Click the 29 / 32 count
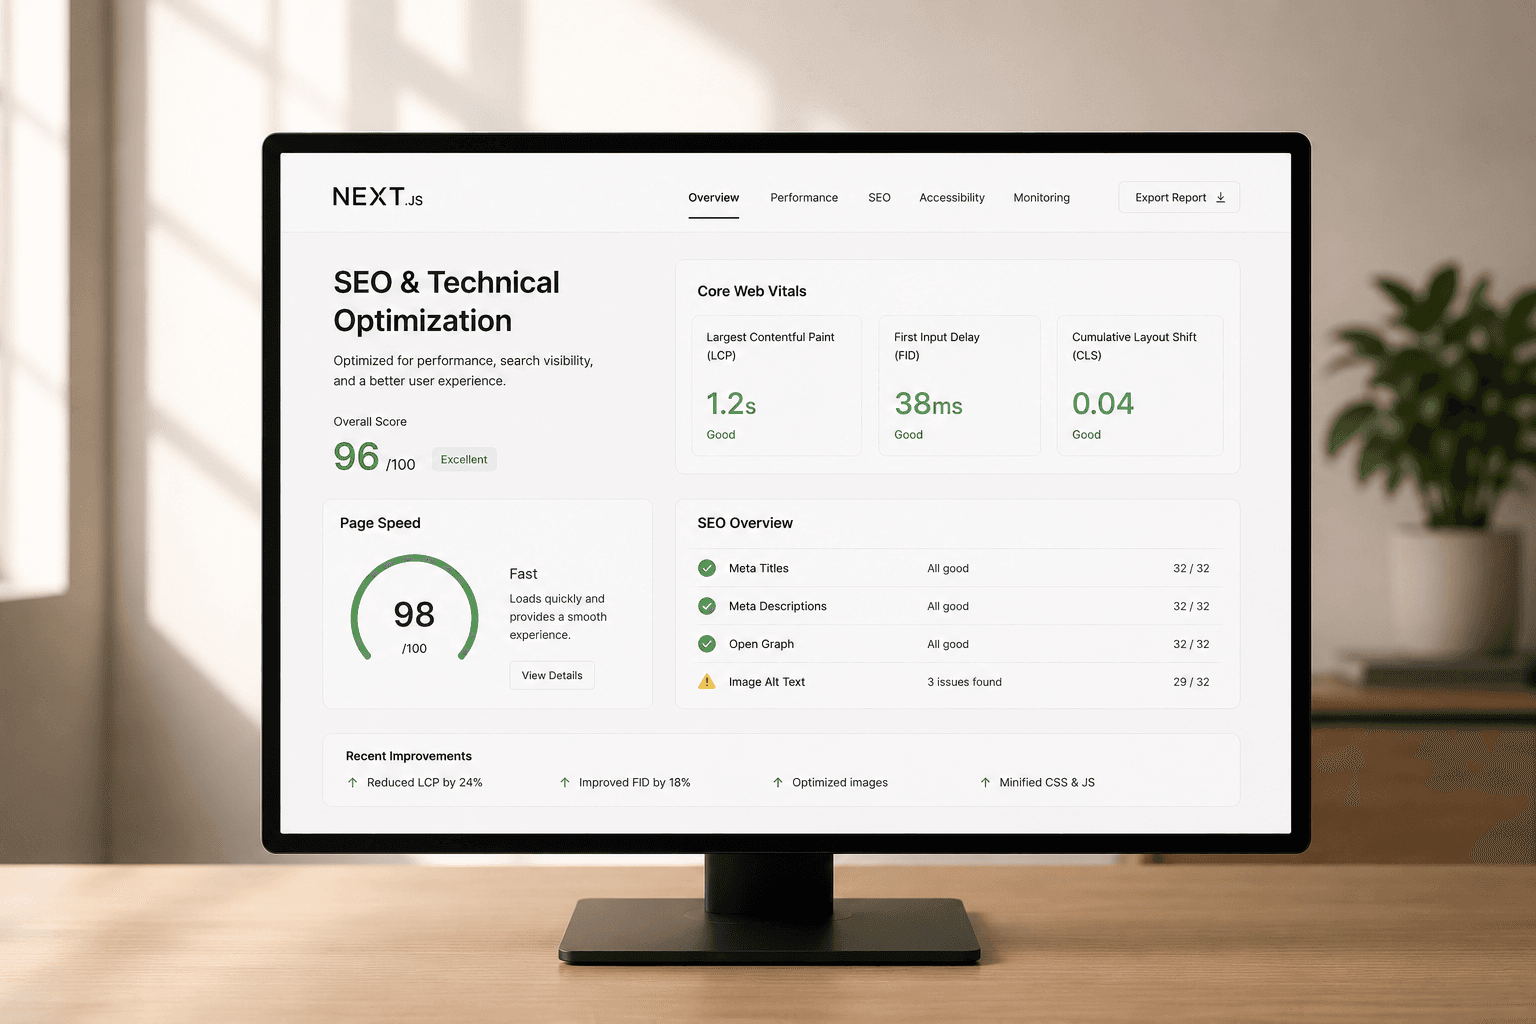Image resolution: width=1536 pixels, height=1024 pixels. (x=1191, y=682)
